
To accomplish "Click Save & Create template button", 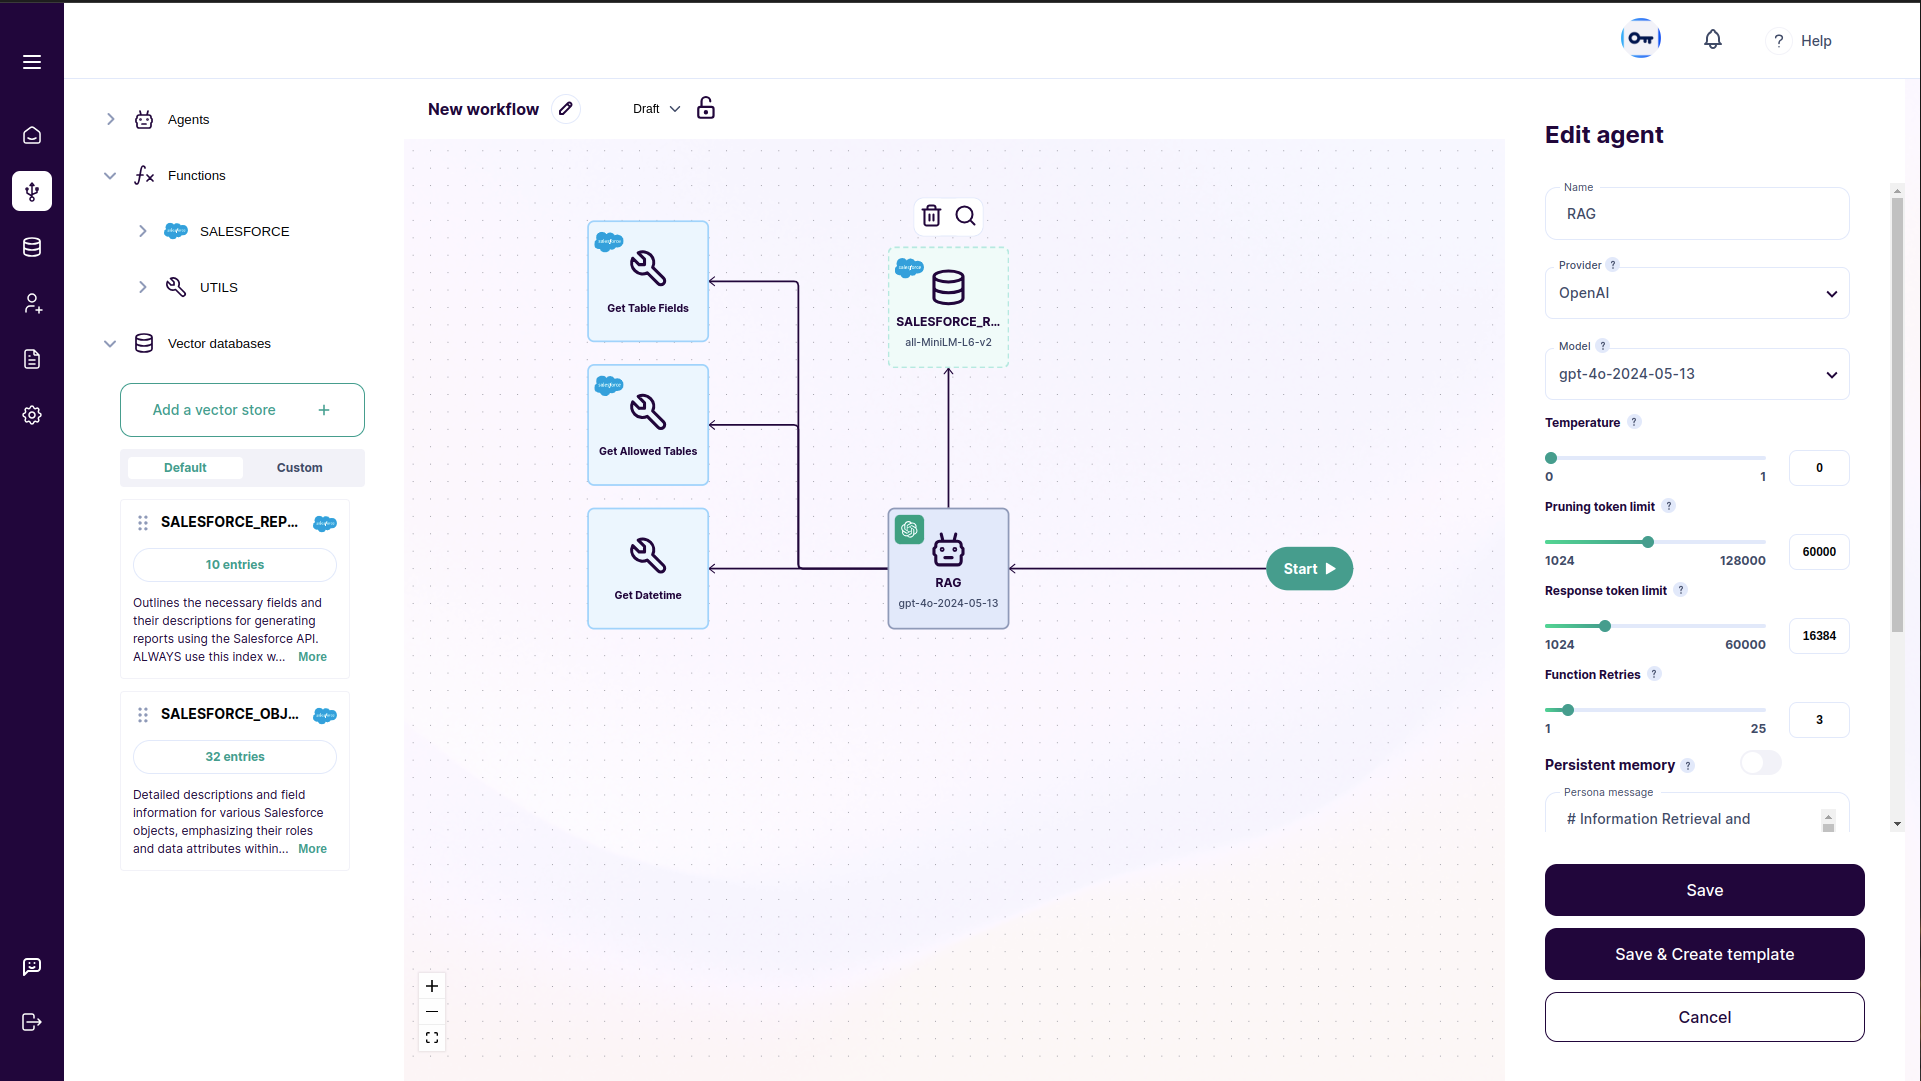I will pyautogui.click(x=1704, y=954).
